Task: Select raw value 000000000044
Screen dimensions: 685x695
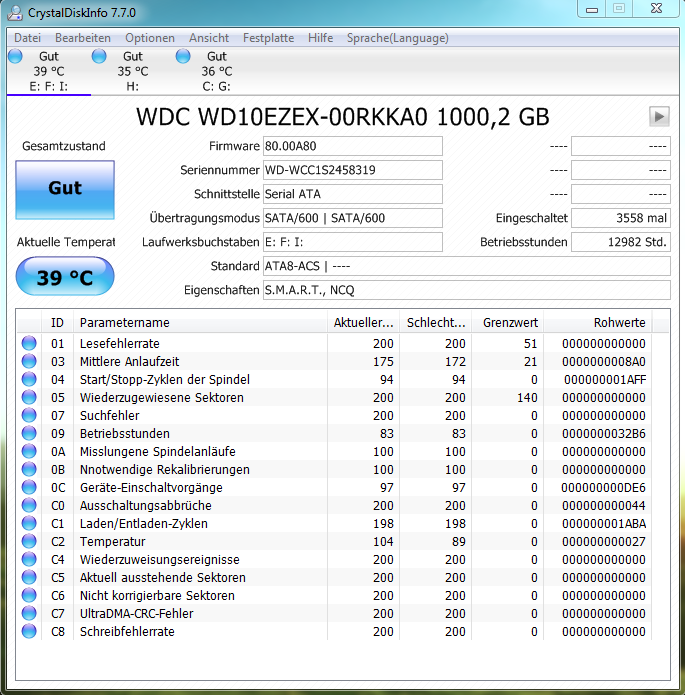Action: (604, 505)
